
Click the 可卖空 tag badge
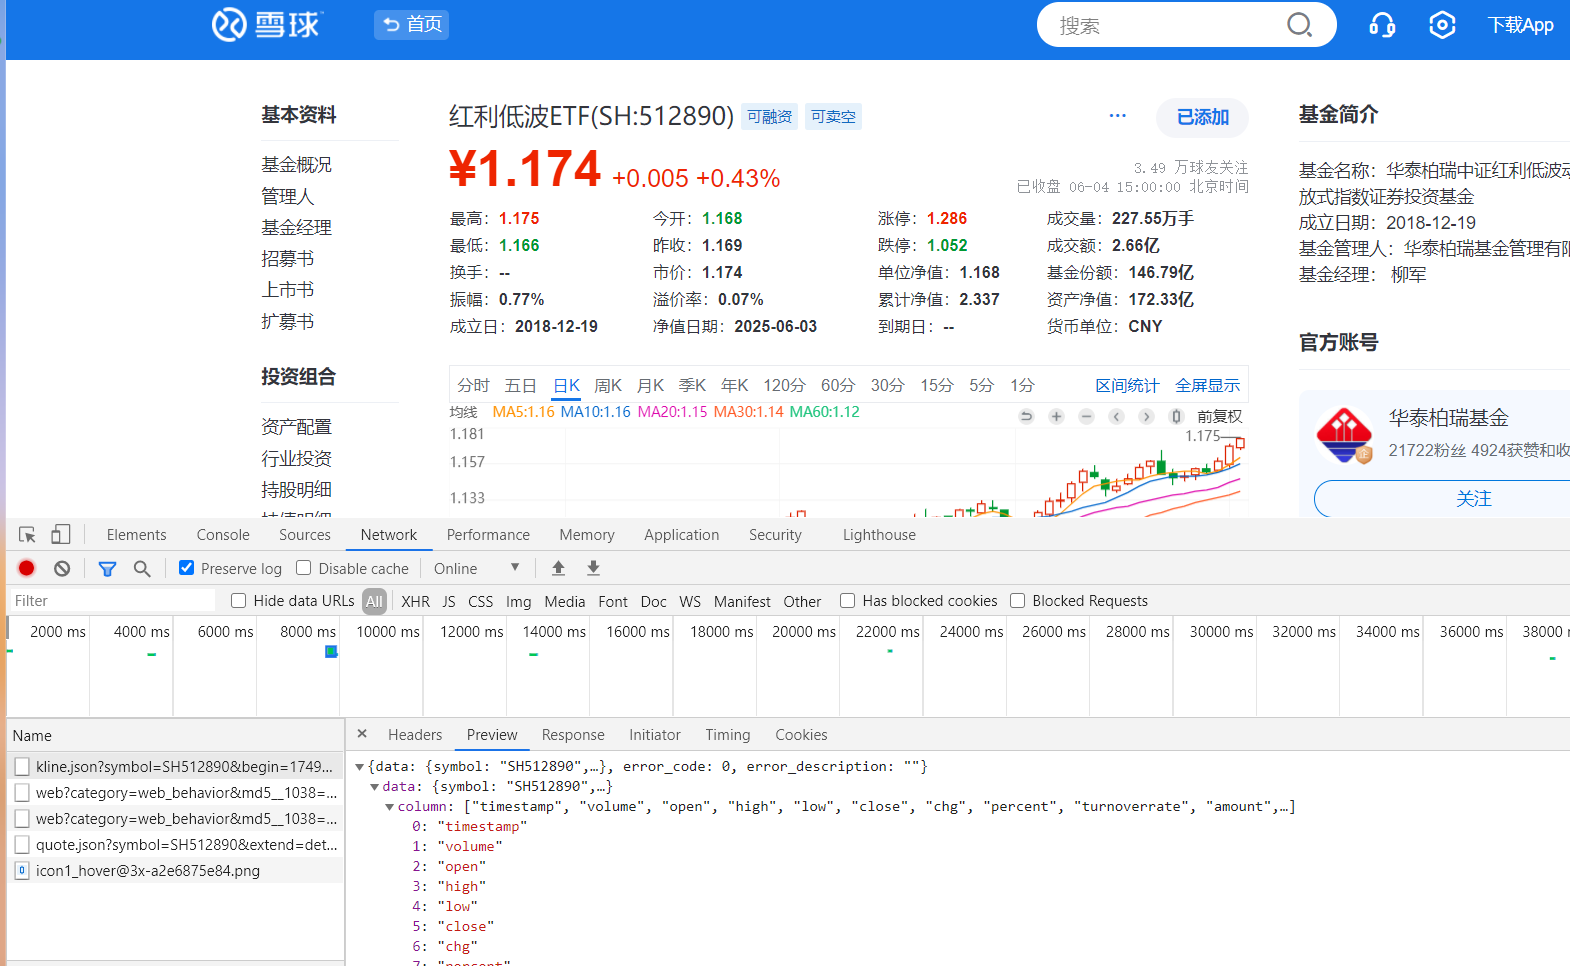833,117
